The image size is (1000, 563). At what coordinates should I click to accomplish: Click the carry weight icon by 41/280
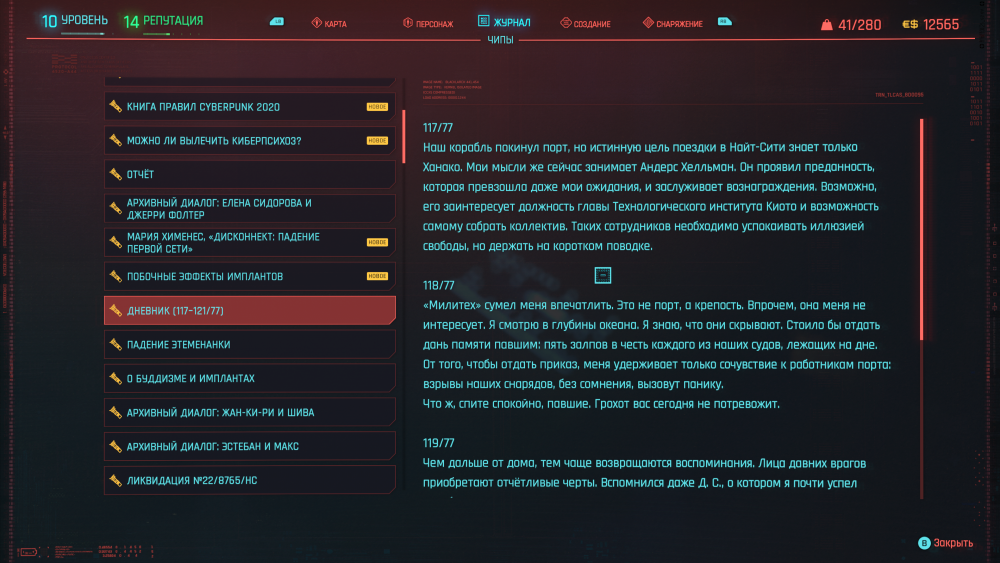pyautogui.click(x=826, y=24)
